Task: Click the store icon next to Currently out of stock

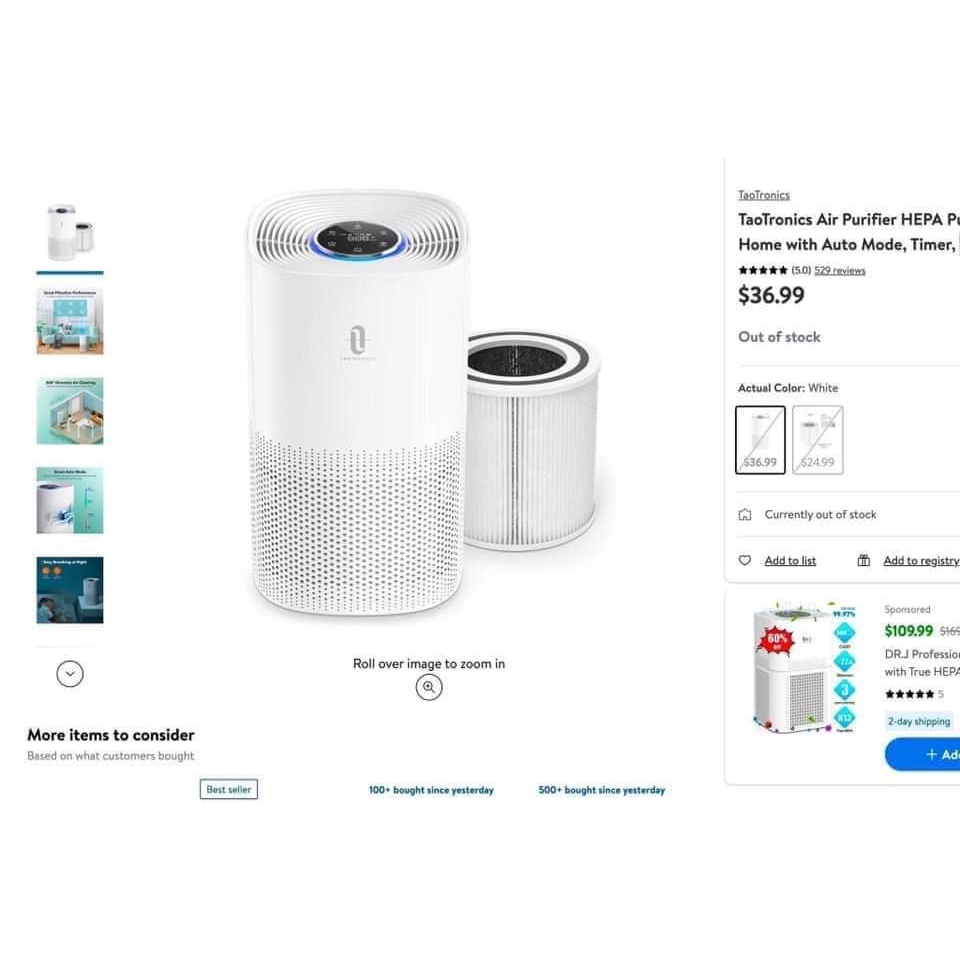Action: tap(744, 514)
